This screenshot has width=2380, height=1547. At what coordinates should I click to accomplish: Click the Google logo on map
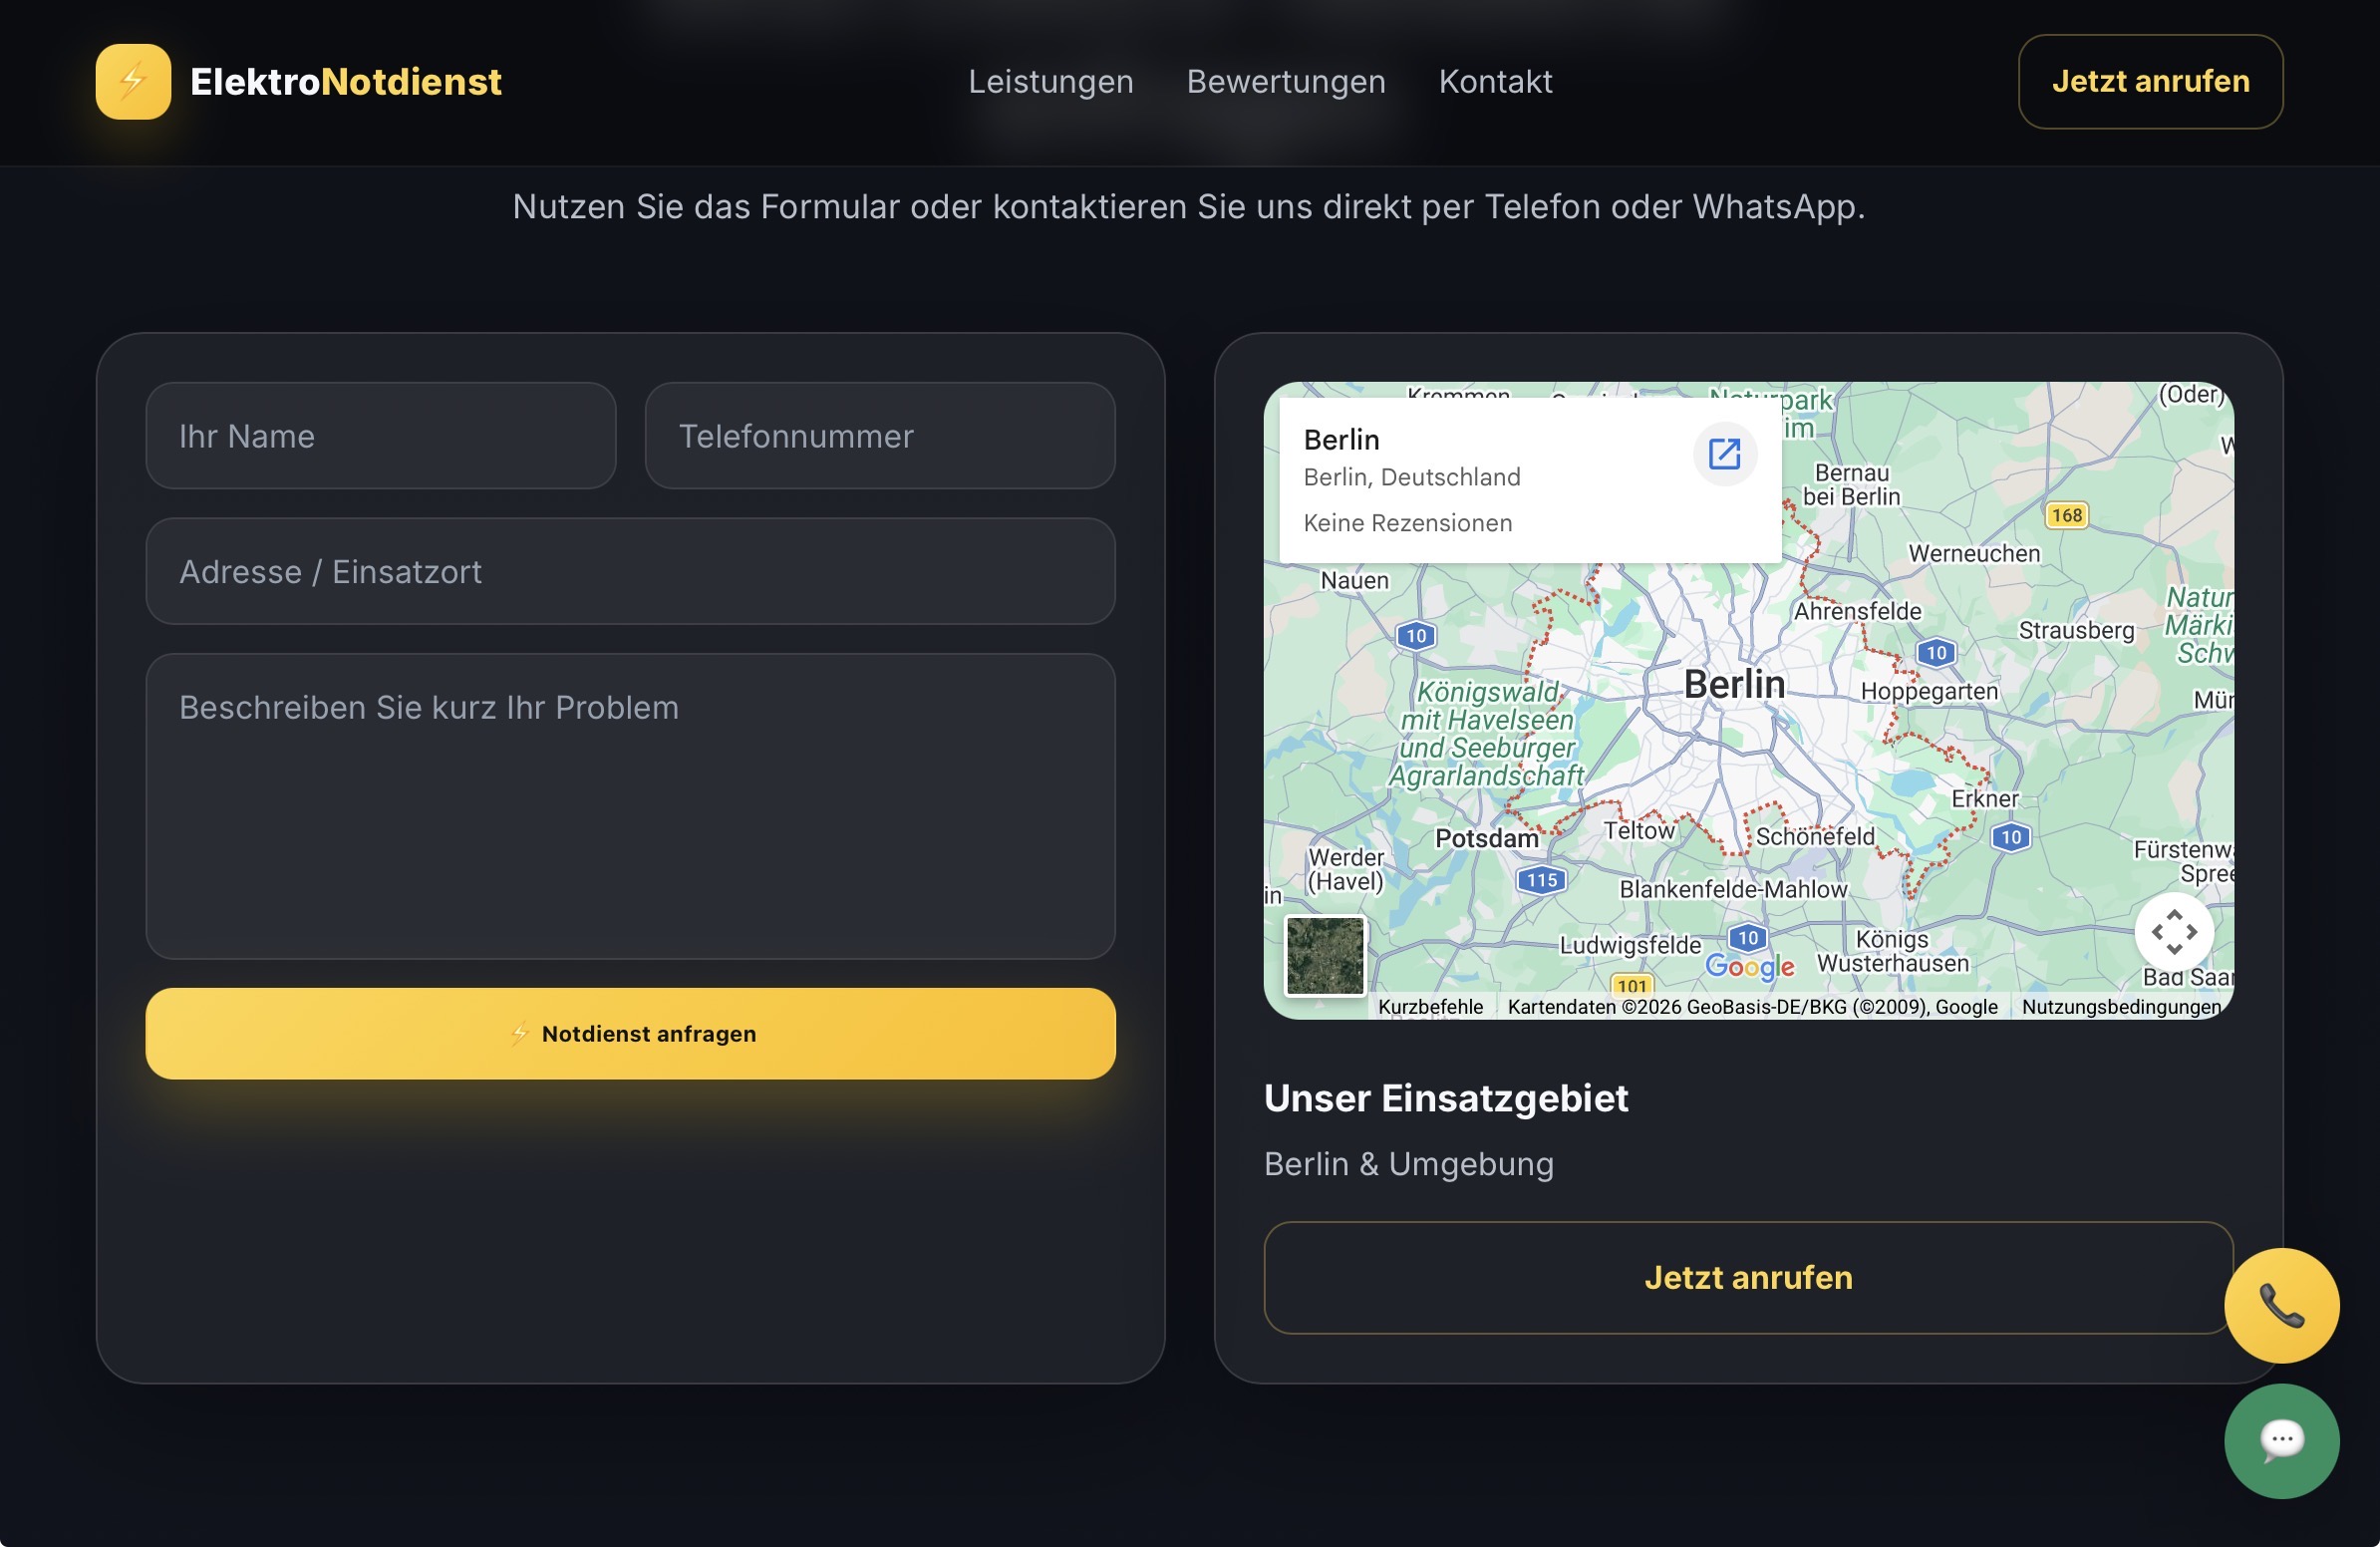(x=1749, y=966)
